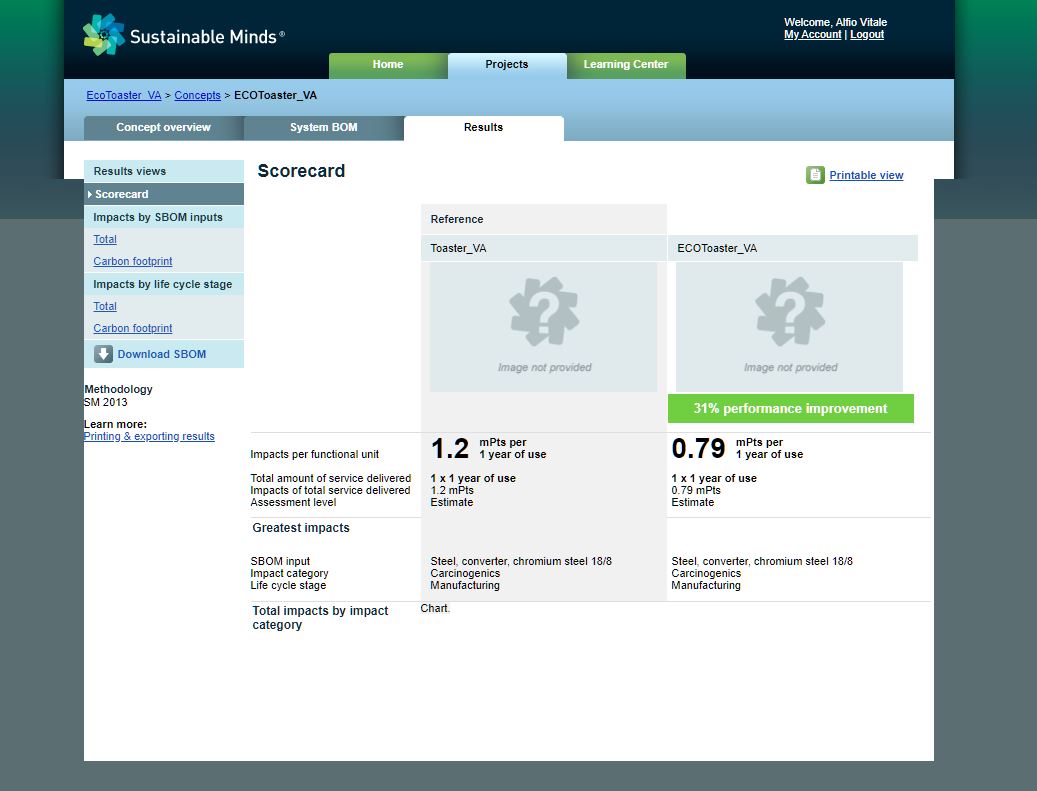The width and height of the screenshot is (1037, 791).
Task: Select Scorecard in Results views
Action: click(164, 194)
